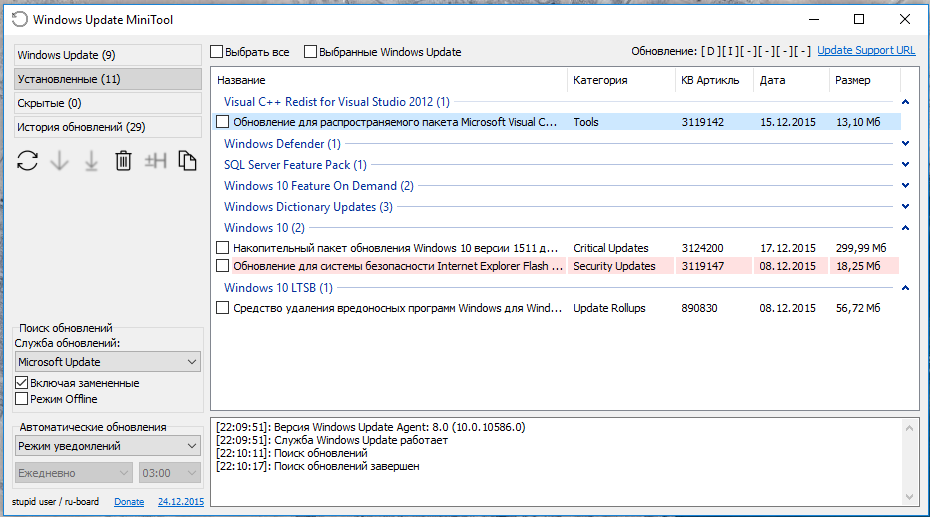Sort by the 'Размер' column header
Image resolution: width=930 pixels, height=517 pixels.
tap(864, 80)
